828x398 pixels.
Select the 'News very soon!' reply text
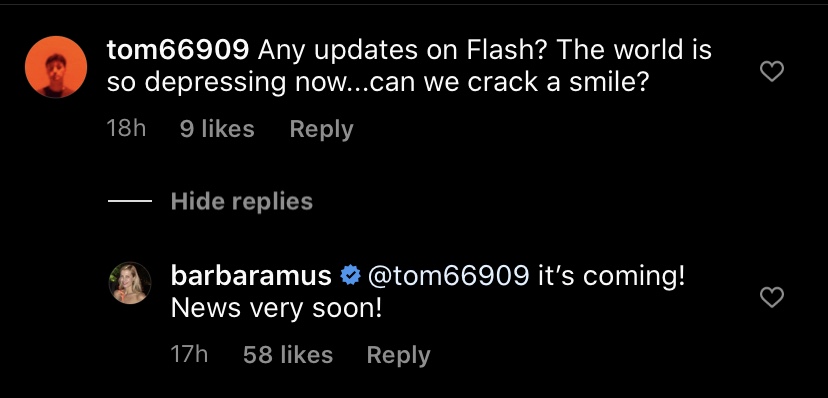[276, 310]
